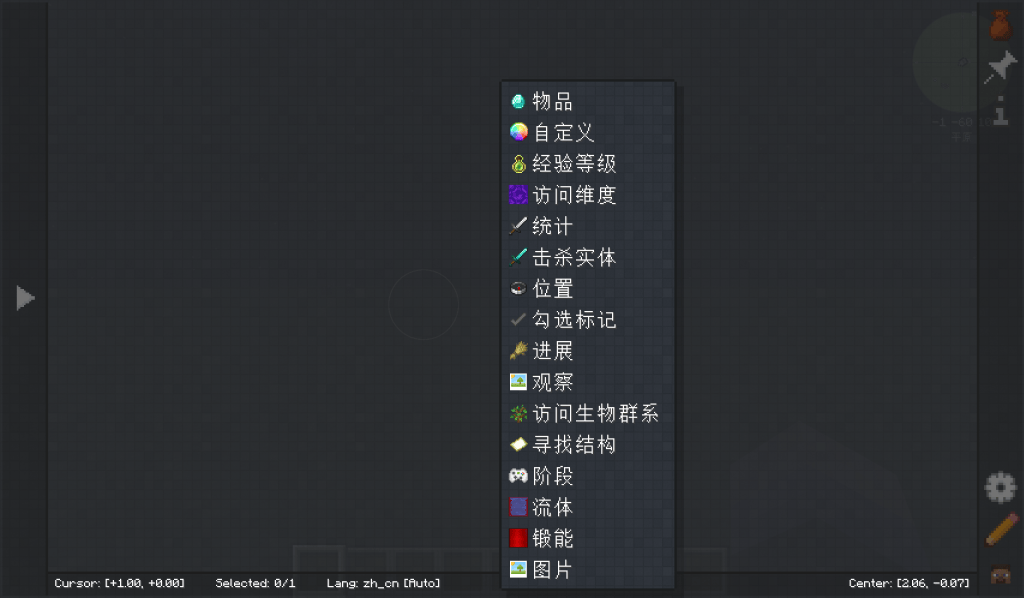This screenshot has width=1024, height=598.
Task: Pick 访问维度 menu entry
Action: [573, 195]
